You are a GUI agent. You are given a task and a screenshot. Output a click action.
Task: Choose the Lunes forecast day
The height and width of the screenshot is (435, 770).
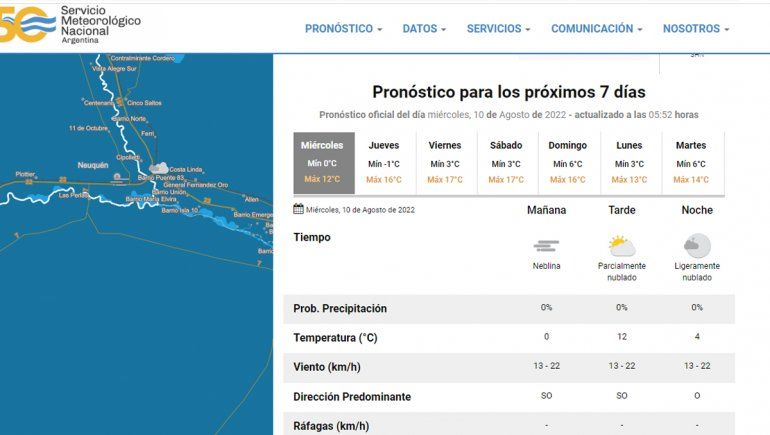tap(629, 162)
